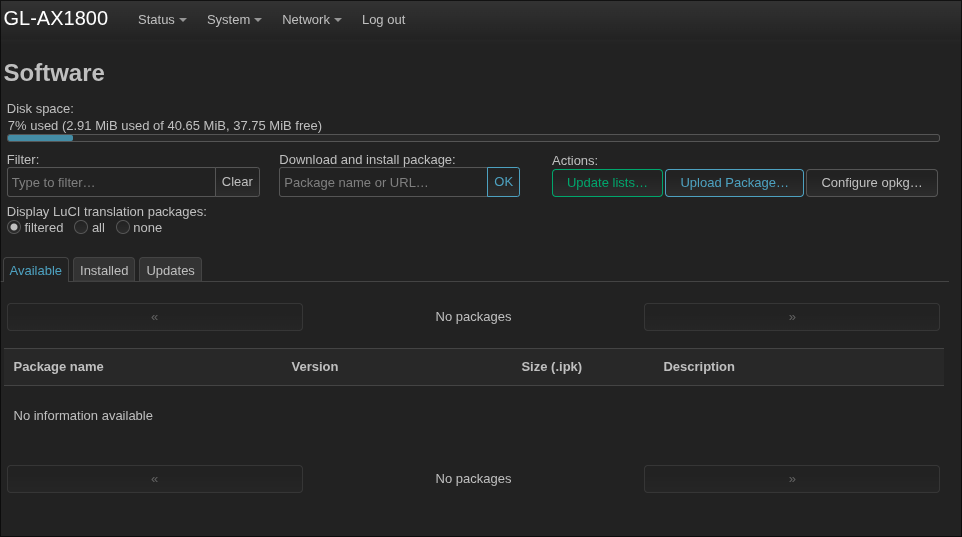Click the Clear filter button

coord(237,182)
